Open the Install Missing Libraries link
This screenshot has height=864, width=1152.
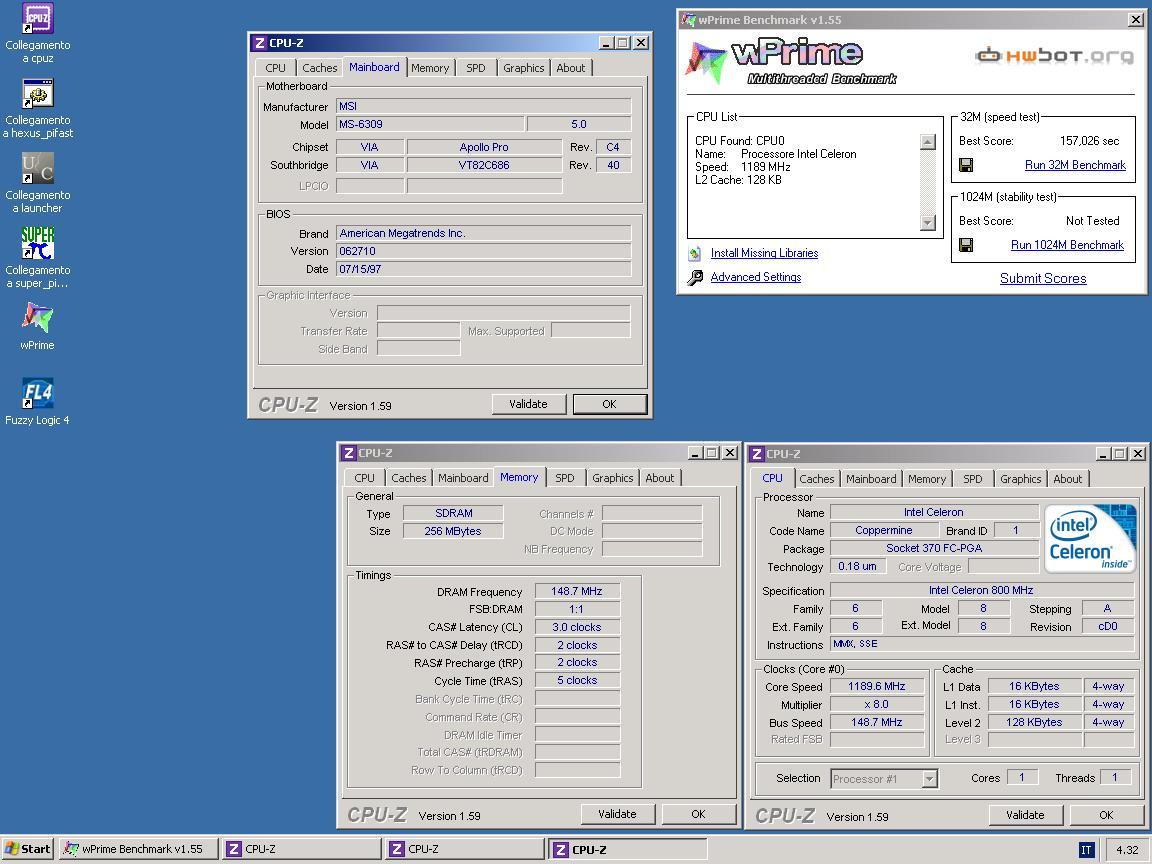pos(764,253)
